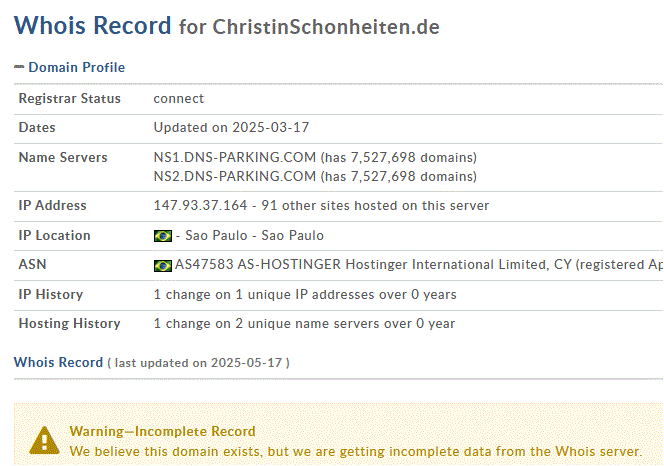Click the Whois Record section heading
Viewport: 664px width, 466px height.
(x=58, y=363)
